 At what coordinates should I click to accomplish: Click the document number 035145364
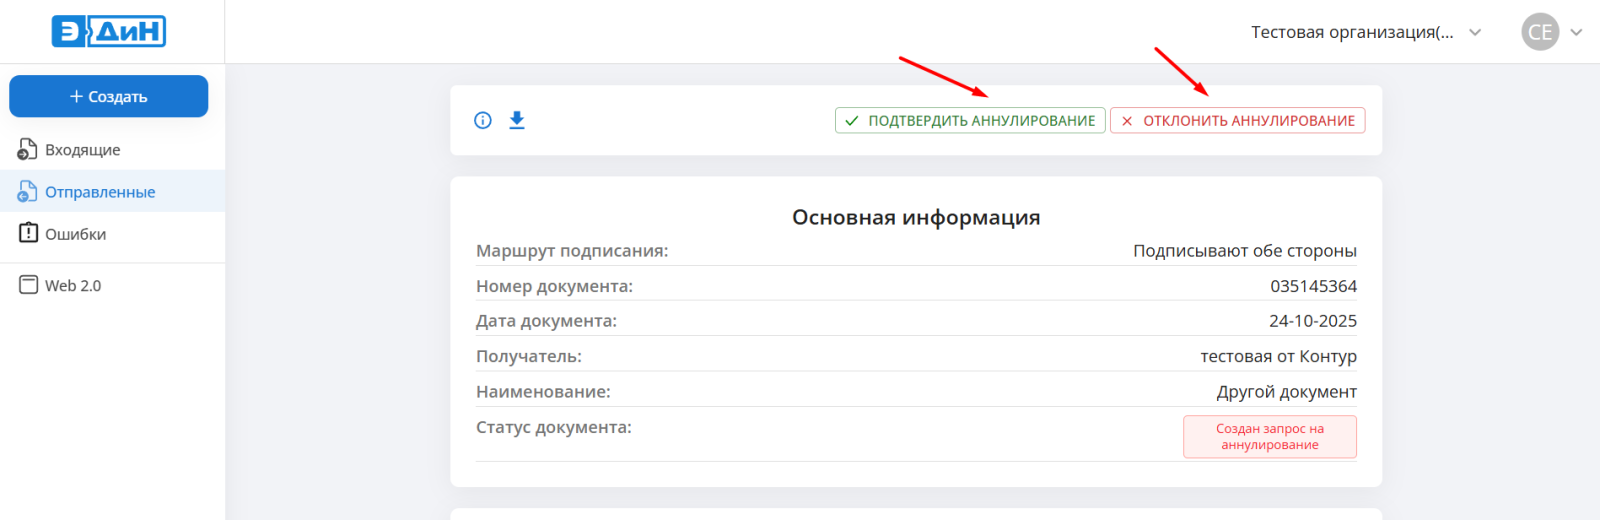click(1313, 287)
